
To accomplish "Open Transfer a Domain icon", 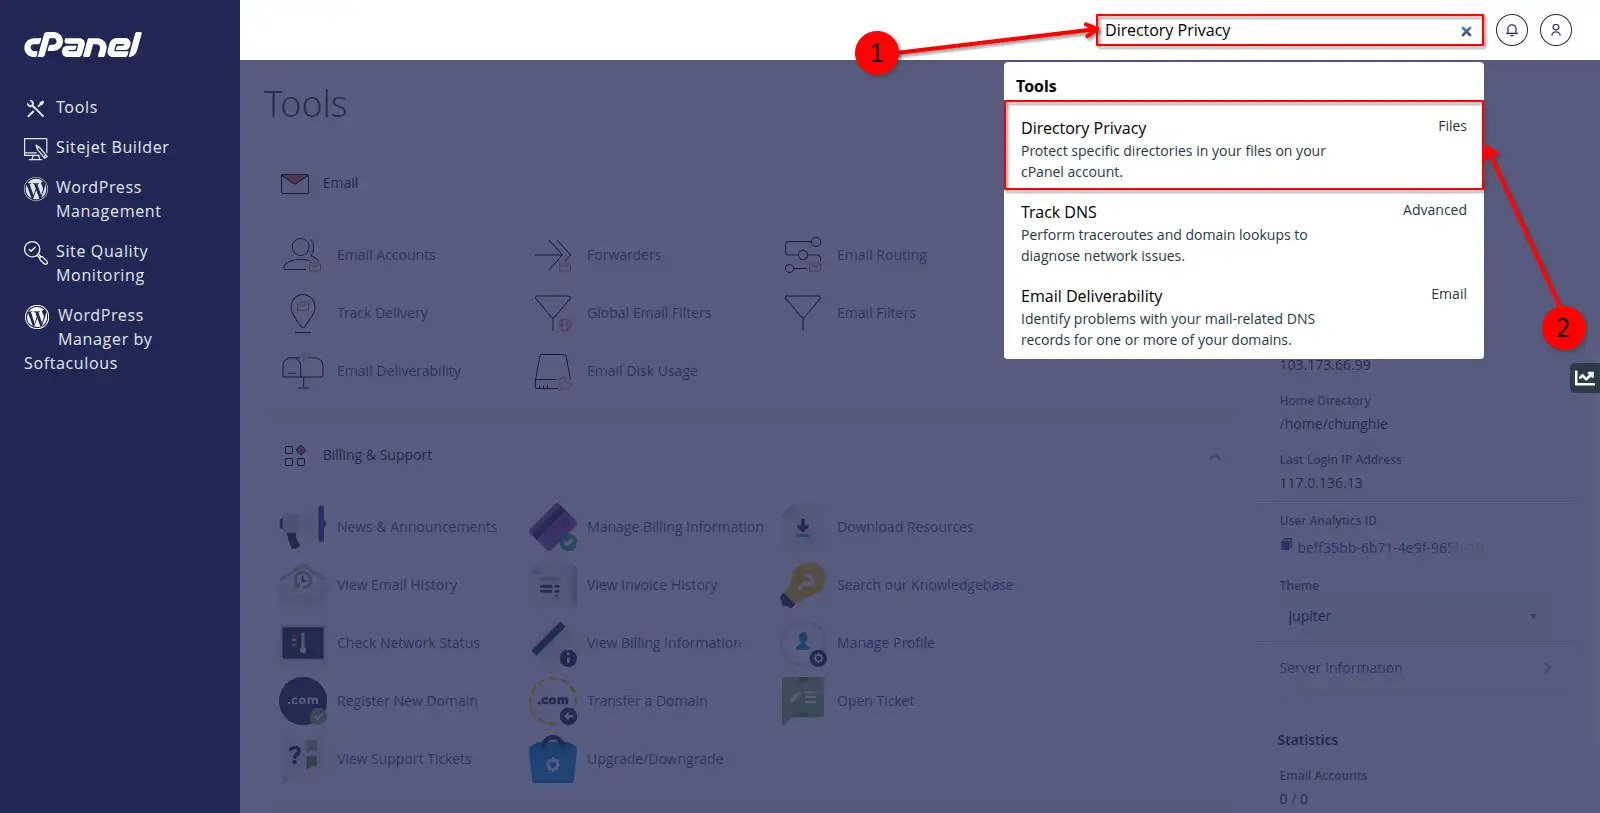I will (553, 701).
